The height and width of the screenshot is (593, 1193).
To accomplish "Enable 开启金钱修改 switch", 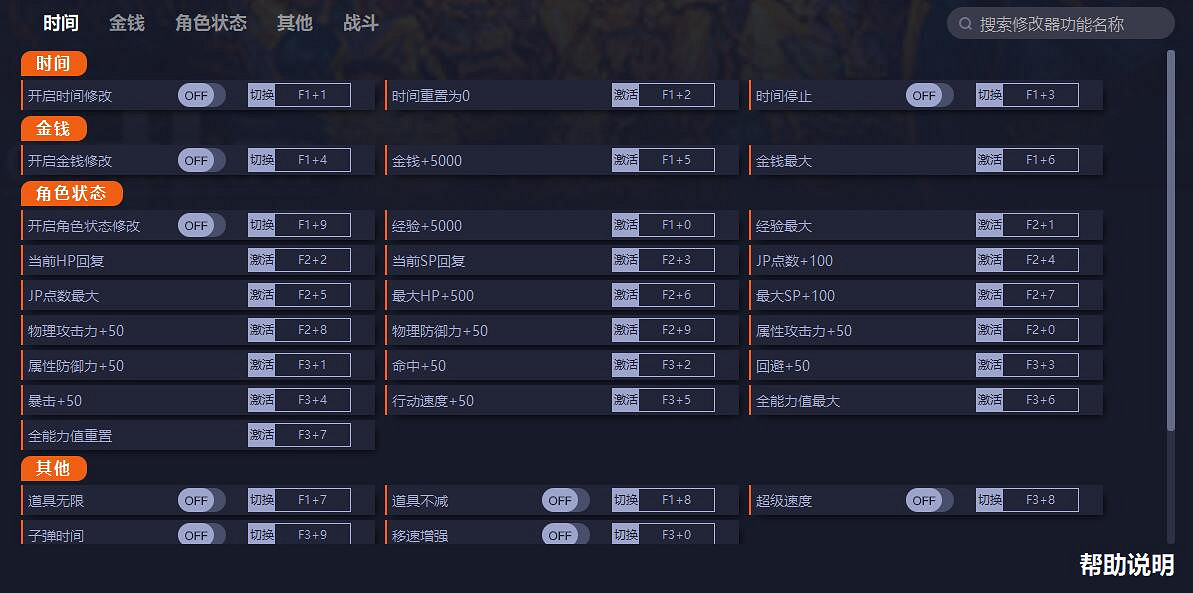I will point(201,160).
